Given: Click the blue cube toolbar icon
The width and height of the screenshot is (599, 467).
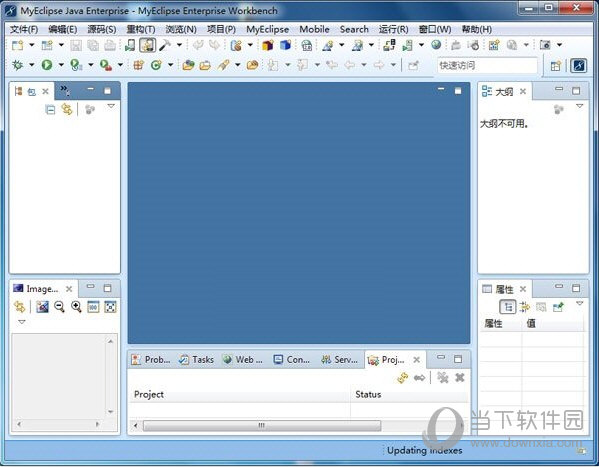Looking at the screenshot, I should [x=285, y=45].
